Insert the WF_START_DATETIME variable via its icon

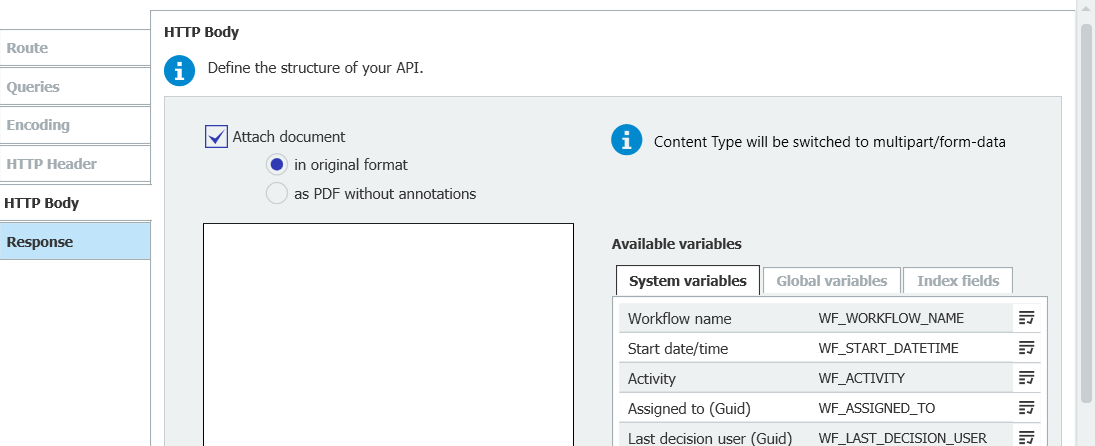pos(1025,348)
